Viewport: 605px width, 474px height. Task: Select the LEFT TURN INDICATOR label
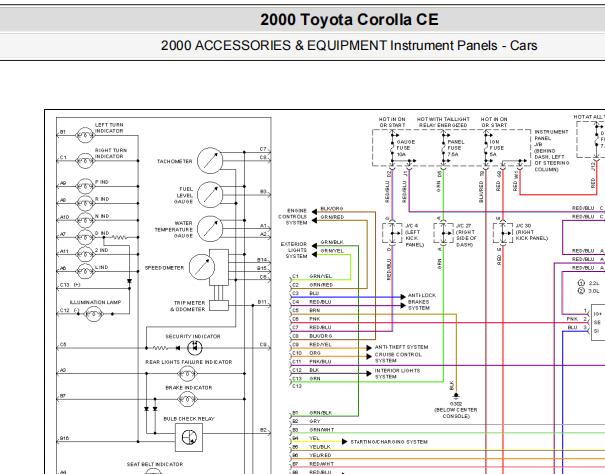[x=109, y=128]
